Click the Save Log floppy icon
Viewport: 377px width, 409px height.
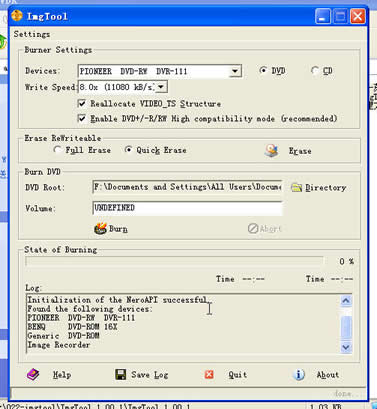pyautogui.click(x=120, y=375)
